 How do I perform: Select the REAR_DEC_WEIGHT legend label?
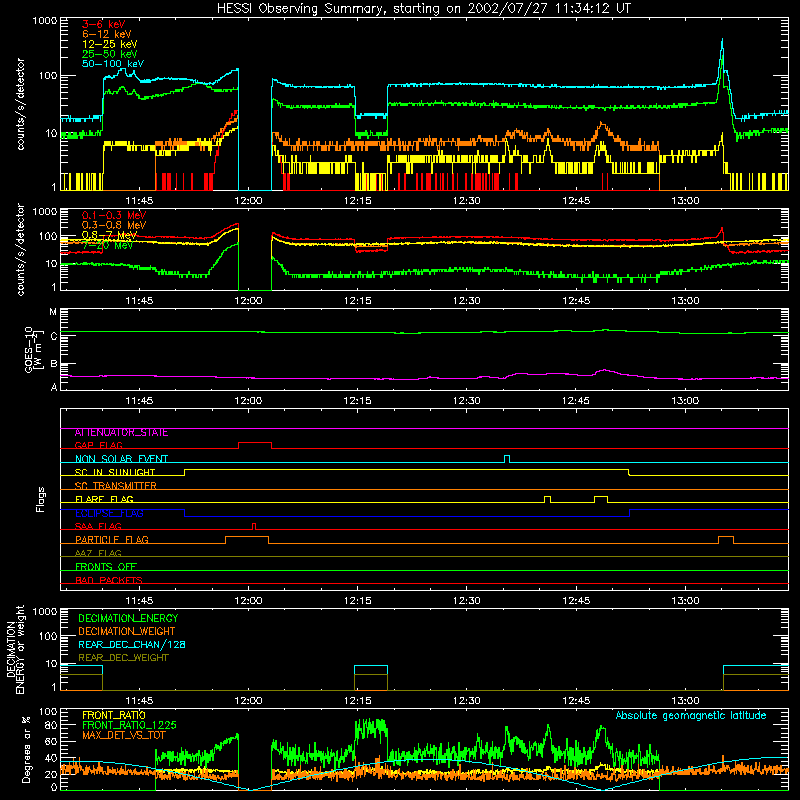click(123, 658)
